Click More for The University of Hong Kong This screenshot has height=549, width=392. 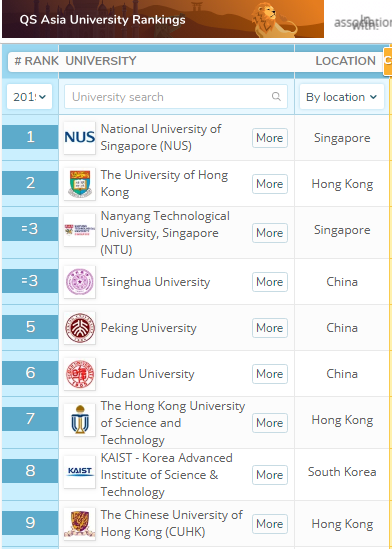tap(270, 184)
